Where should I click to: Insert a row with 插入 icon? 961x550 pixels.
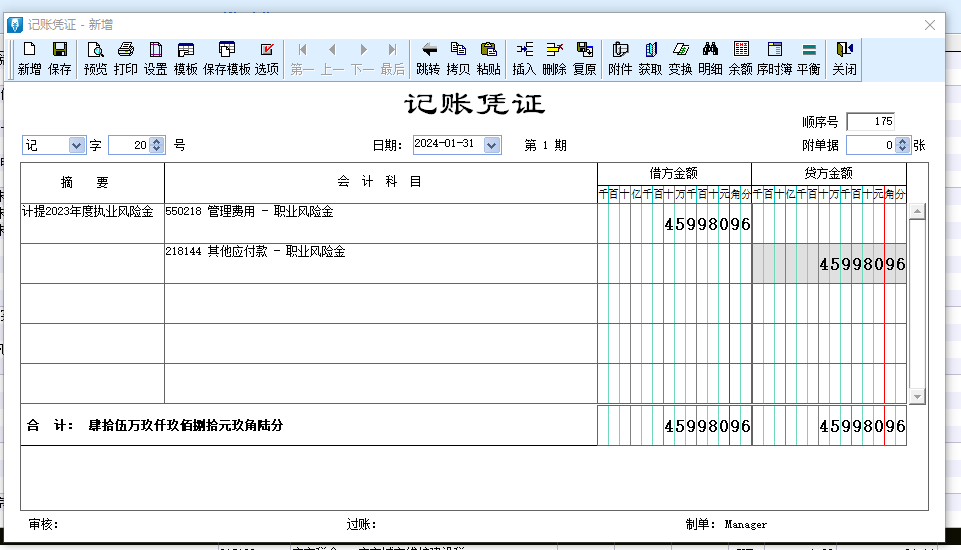pyautogui.click(x=524, y=58)
